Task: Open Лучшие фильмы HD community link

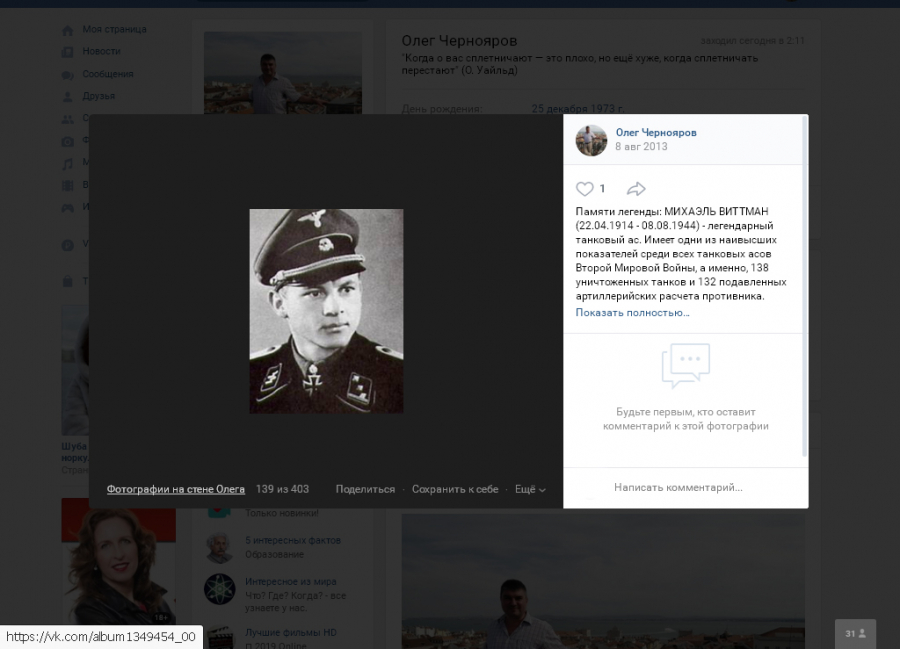Action: (290, 632)
